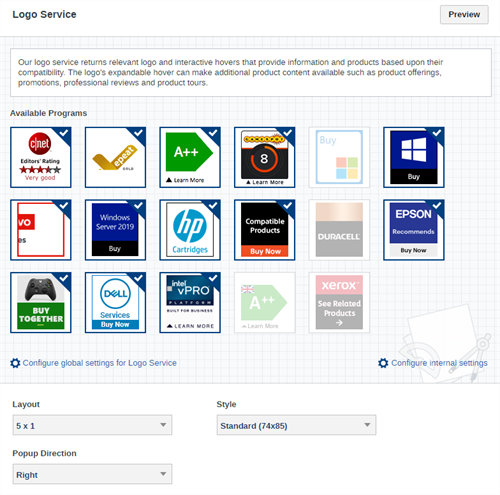Screen dimensions: 500x495
Task: Select the green A++ Learn More energy tile
Action: (190, 157)
